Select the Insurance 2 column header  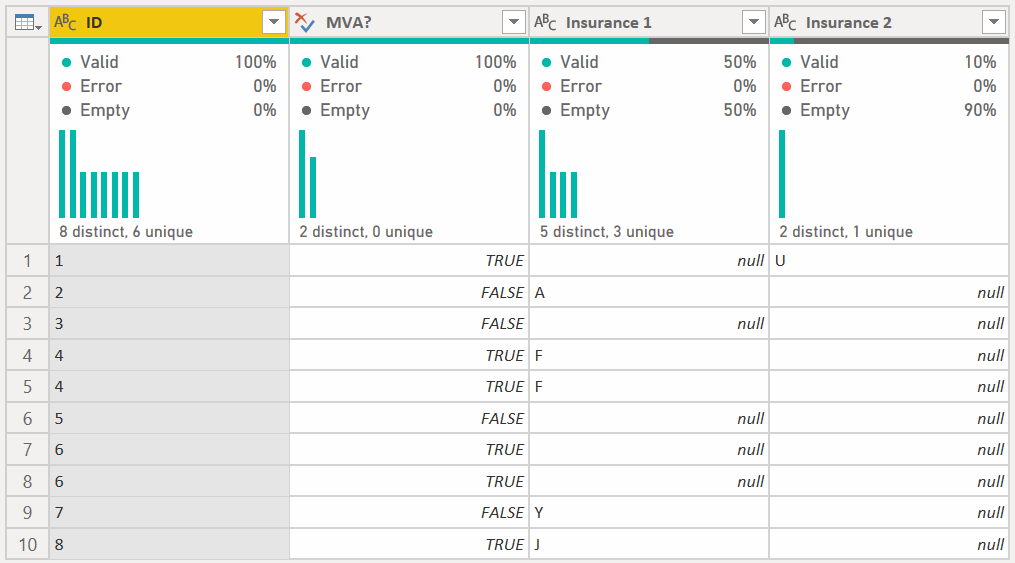click(x=889, y=23)
